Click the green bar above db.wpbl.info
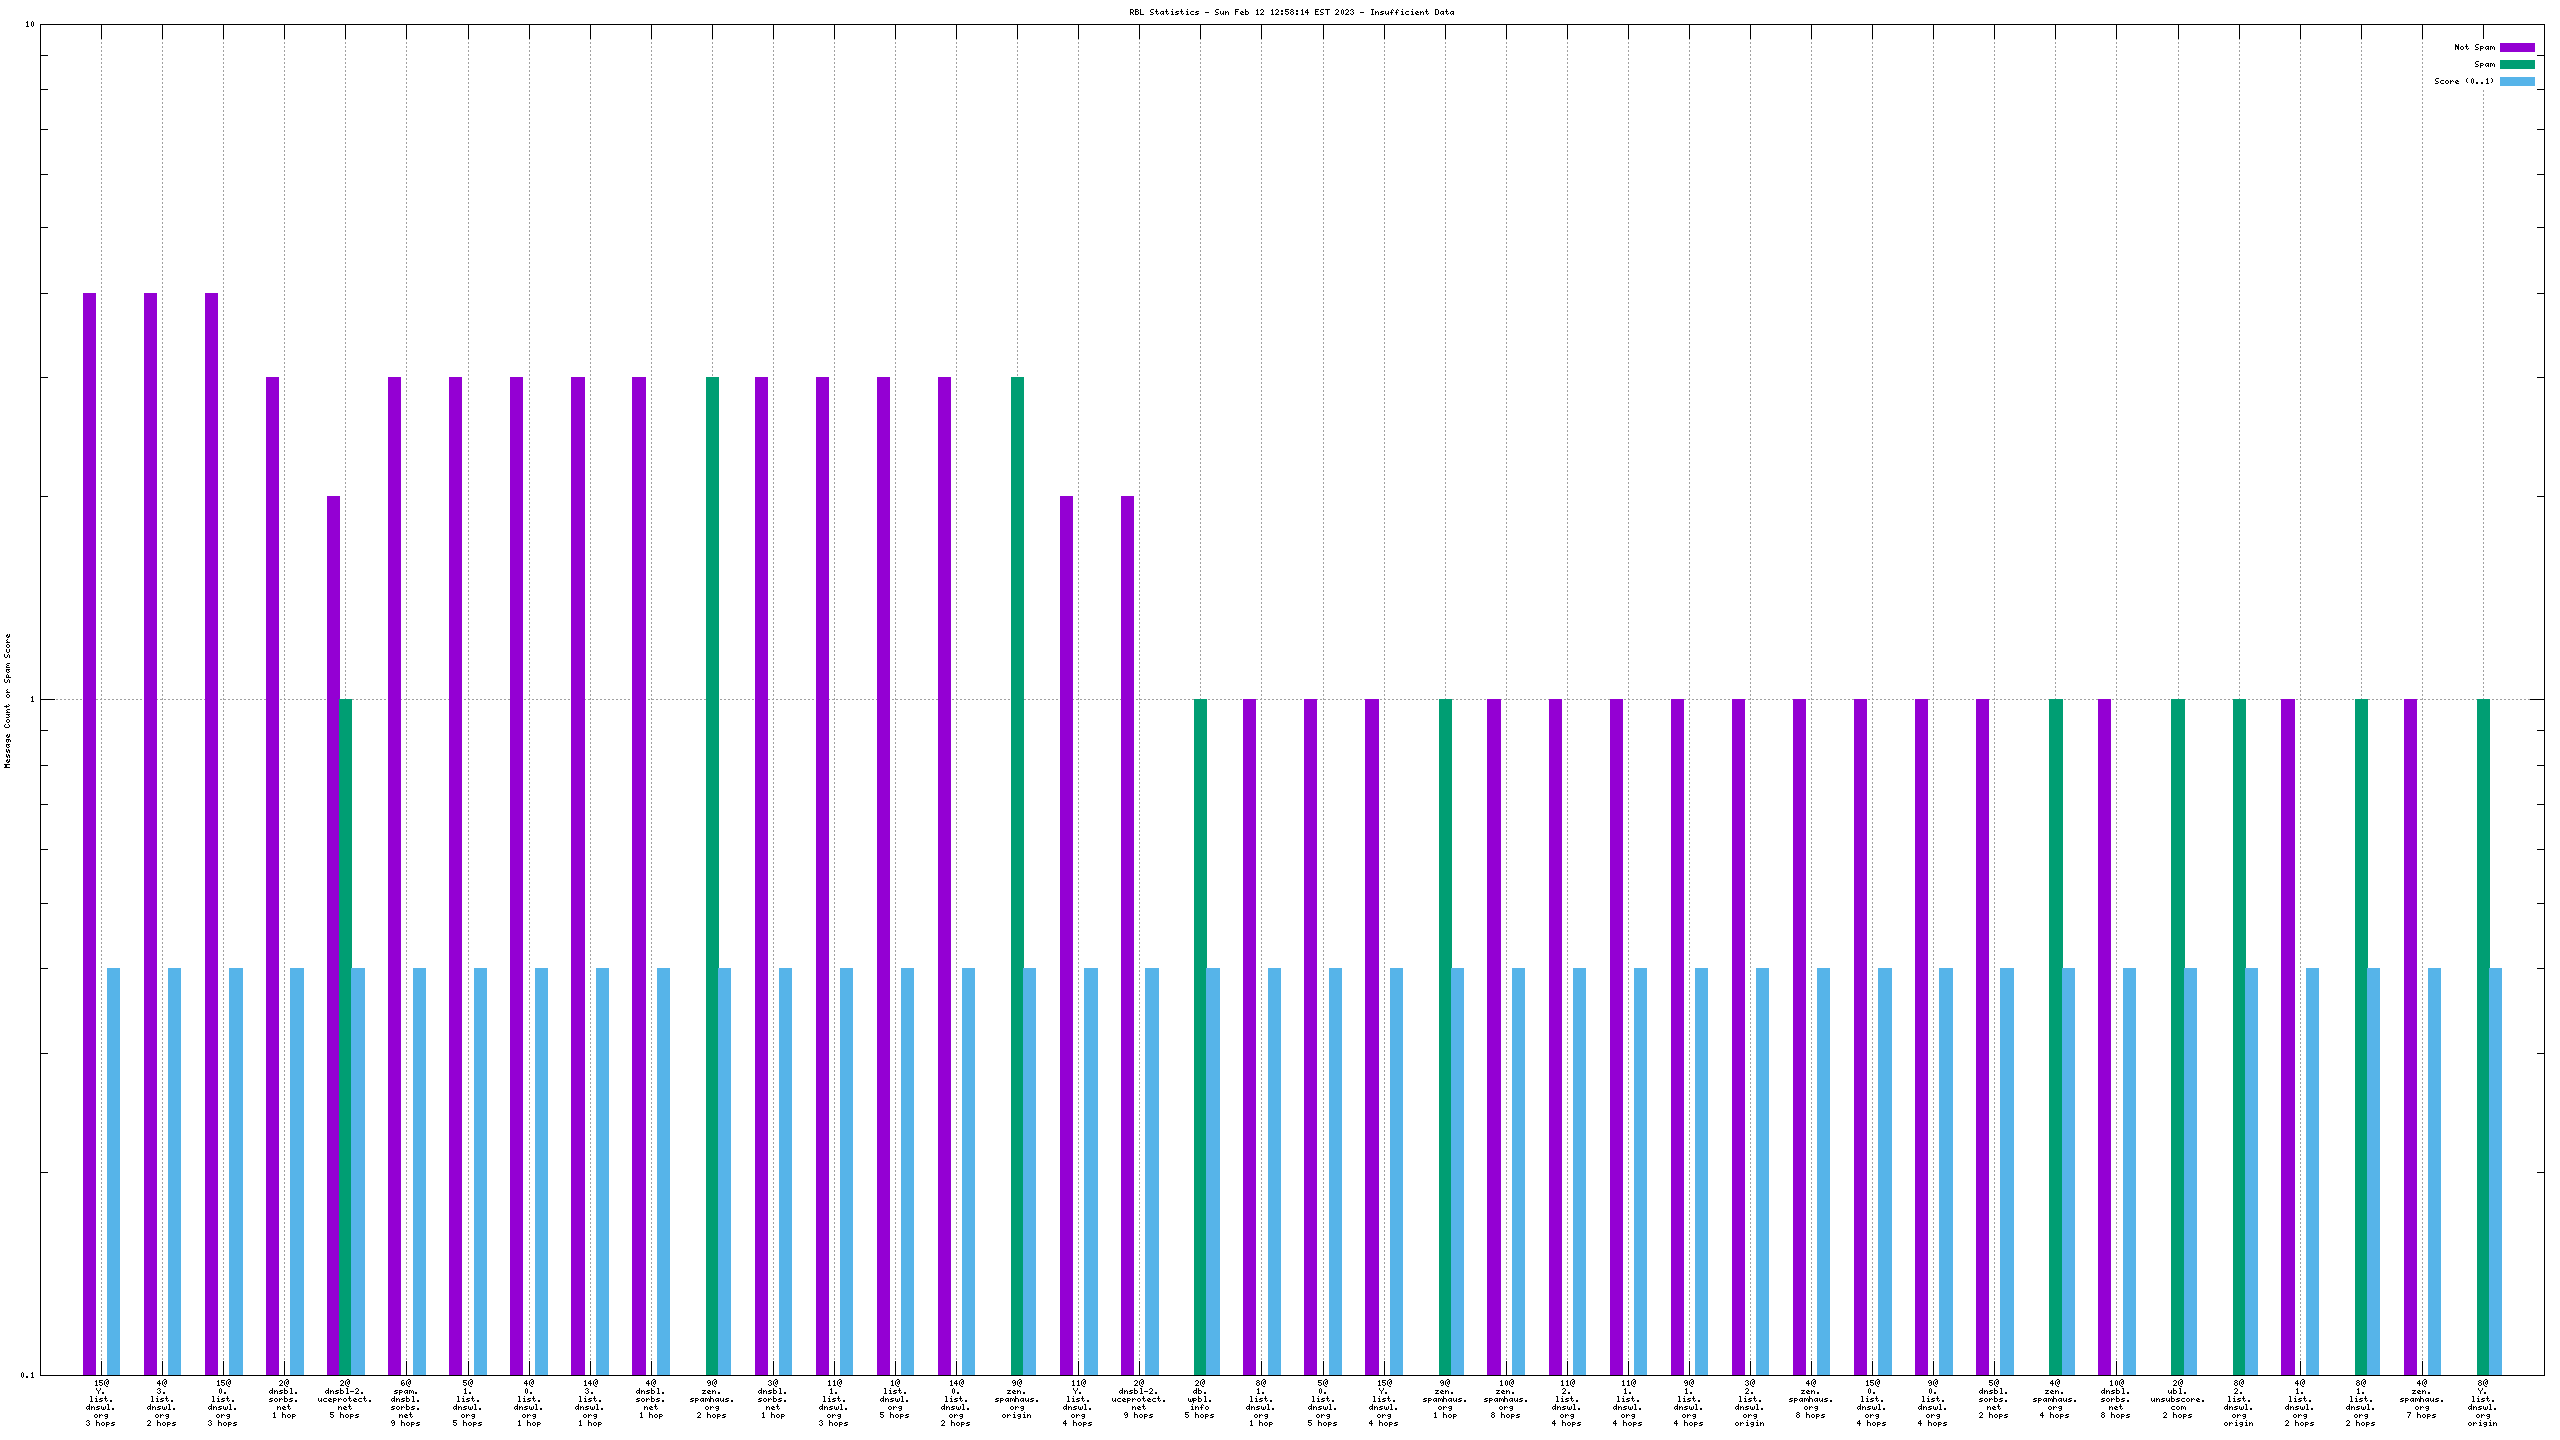Screen dimensions: 2560x1440 (x=1200, y=1035)
